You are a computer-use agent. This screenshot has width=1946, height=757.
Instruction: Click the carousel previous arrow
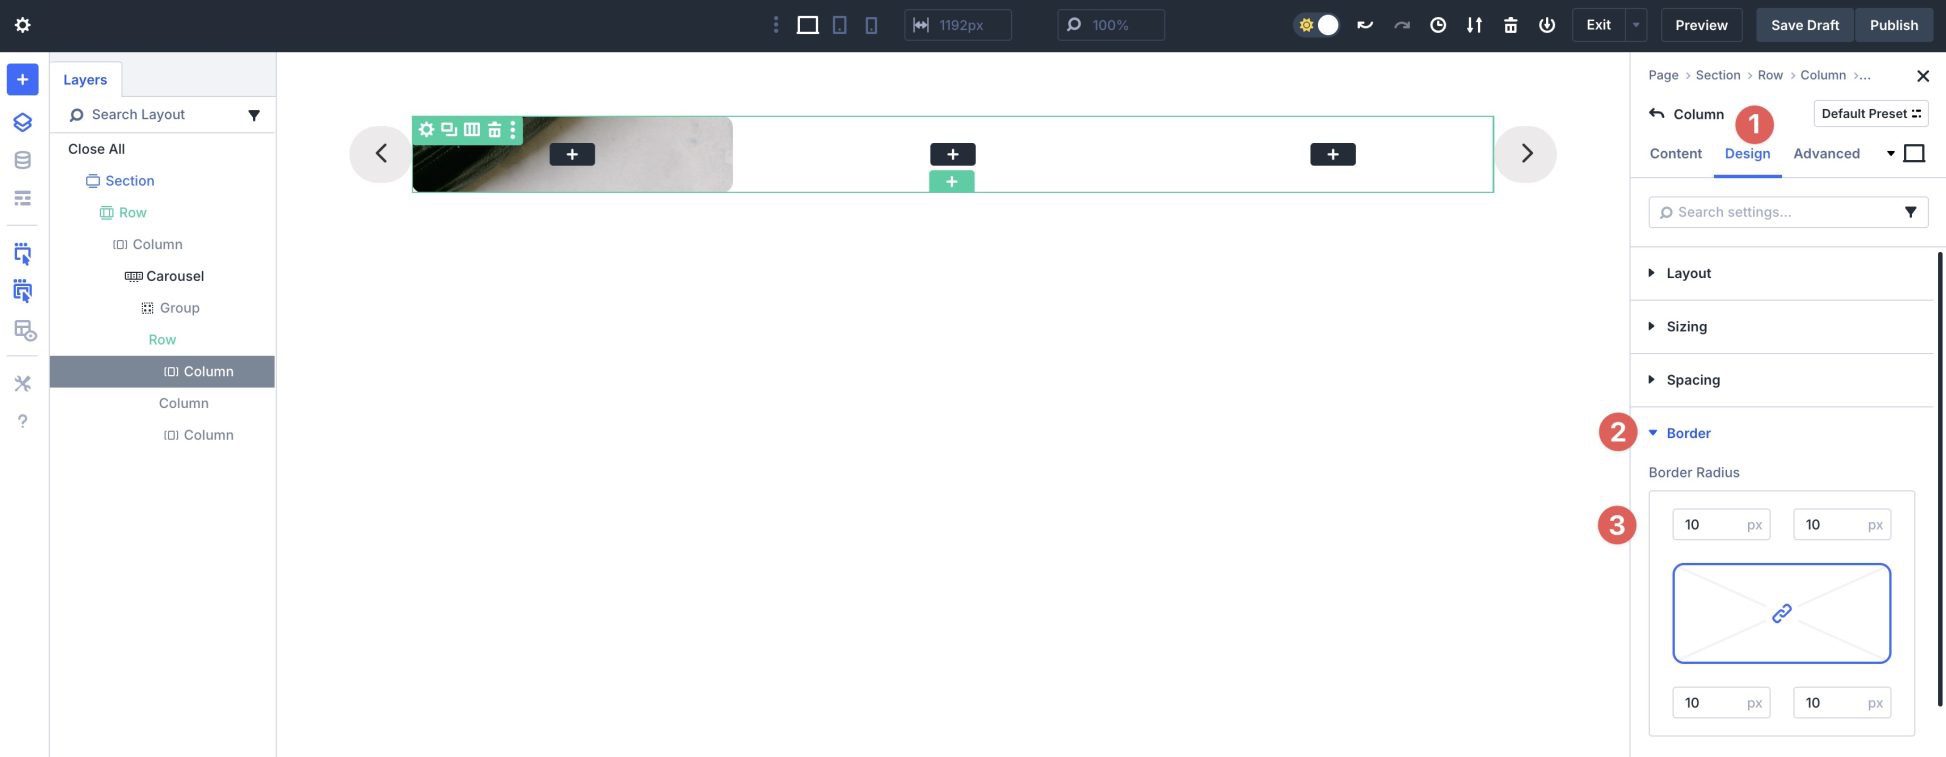point(380,154)
